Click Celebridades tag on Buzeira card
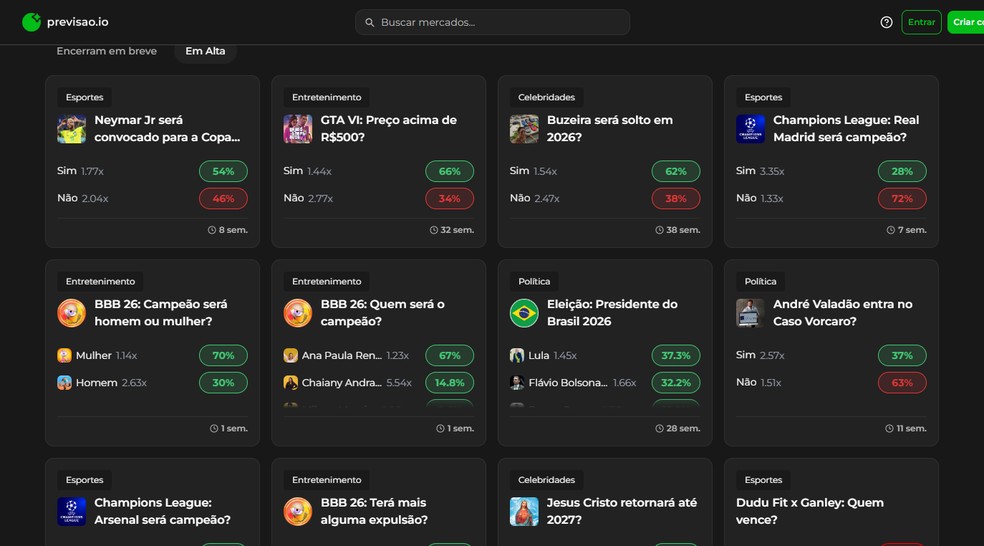Viewport: 984px width, 546px height. pyautogui.click(x=546, y=97)
